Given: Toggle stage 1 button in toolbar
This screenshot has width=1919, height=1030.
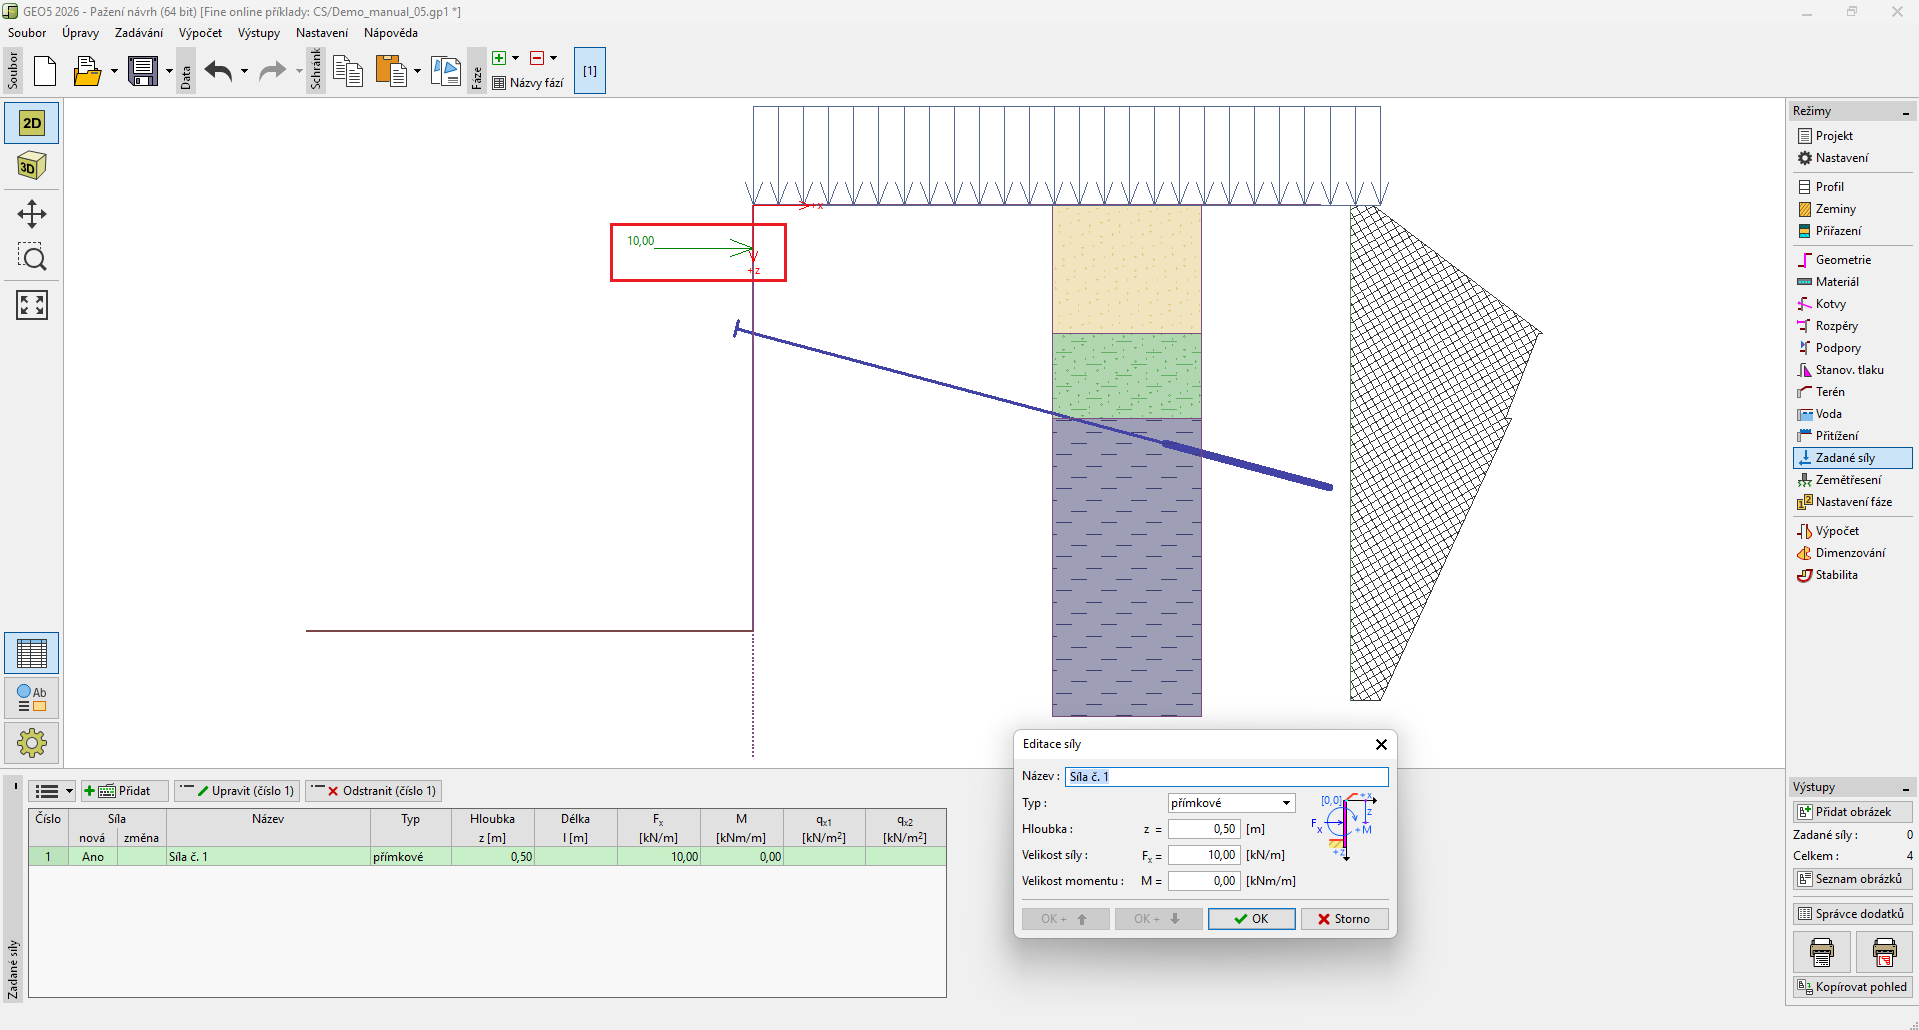Looking at the screenshot, I should tap(590, 71).
